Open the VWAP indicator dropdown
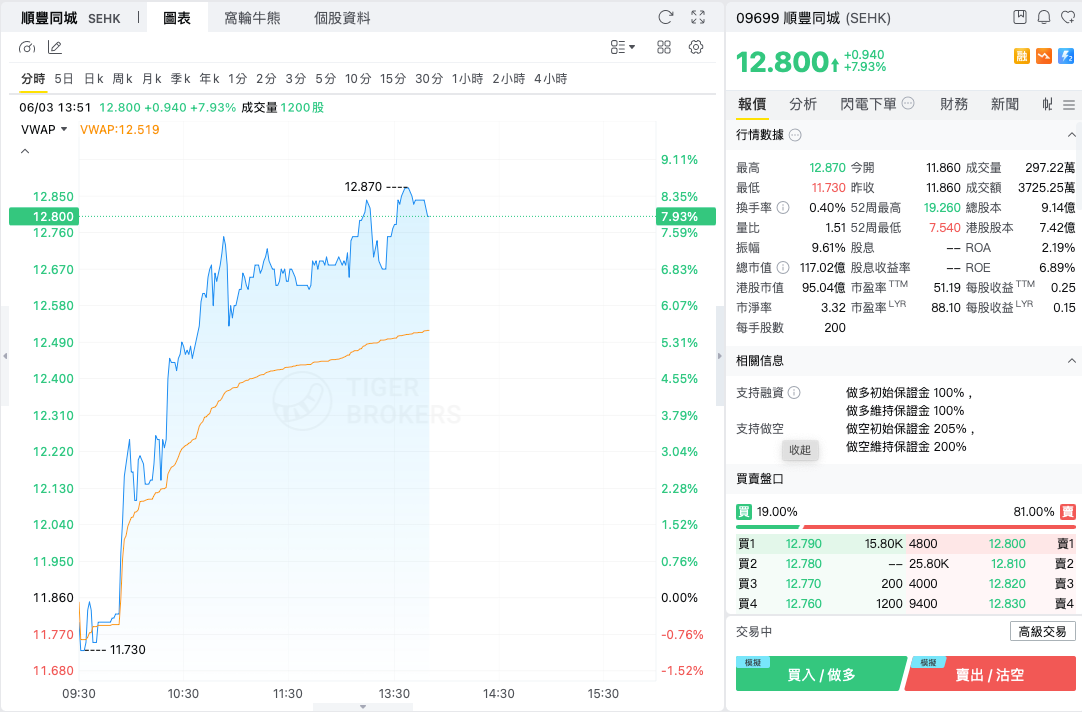 44,129
